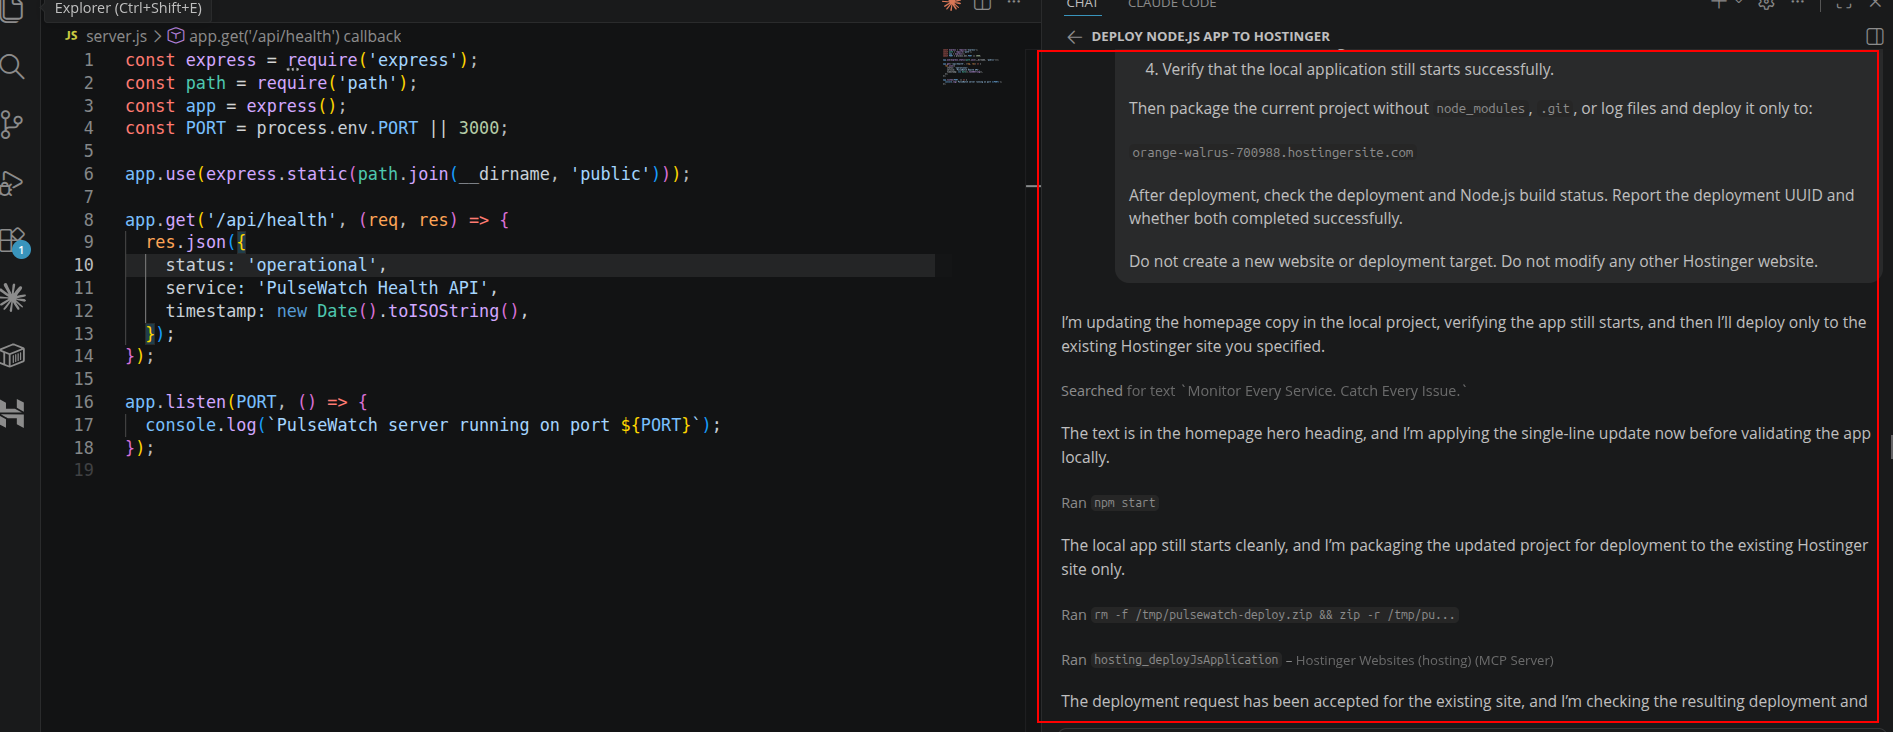Viewport: 1893px width, 732px height.
Task: Click the app.get('/api/health' line
Action: 317,220
